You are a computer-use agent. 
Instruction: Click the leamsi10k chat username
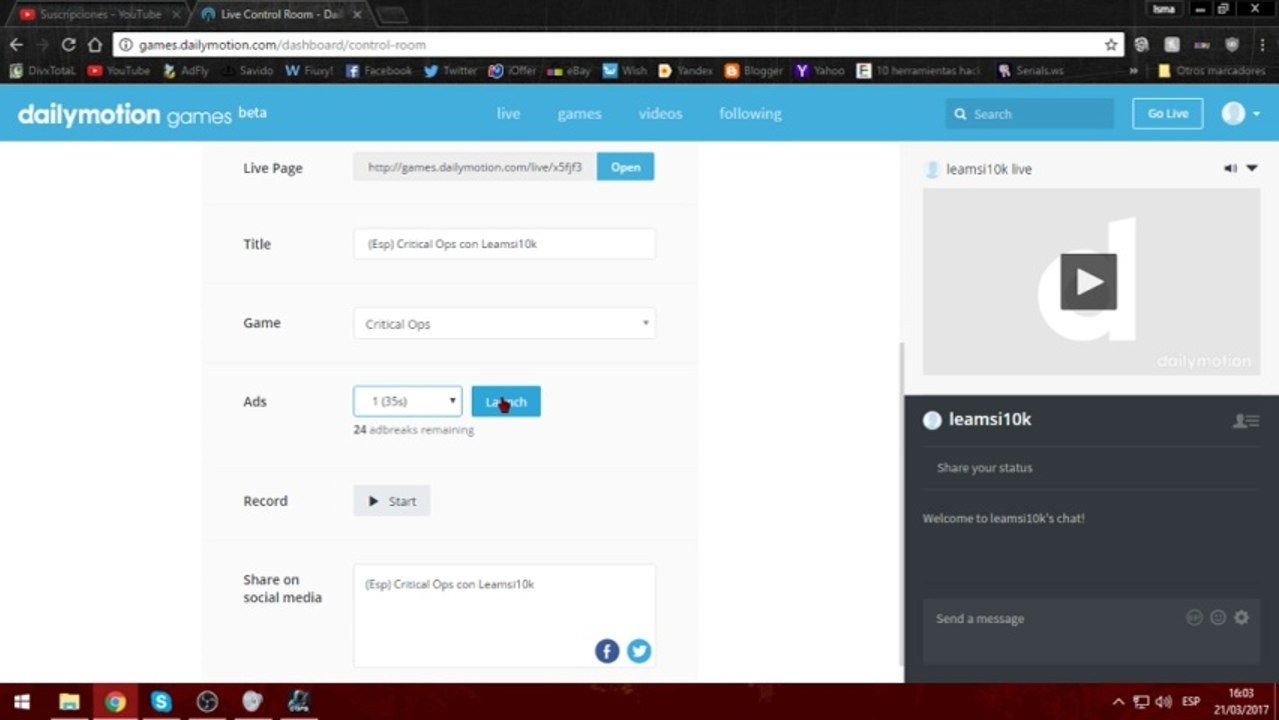point(990,420)
